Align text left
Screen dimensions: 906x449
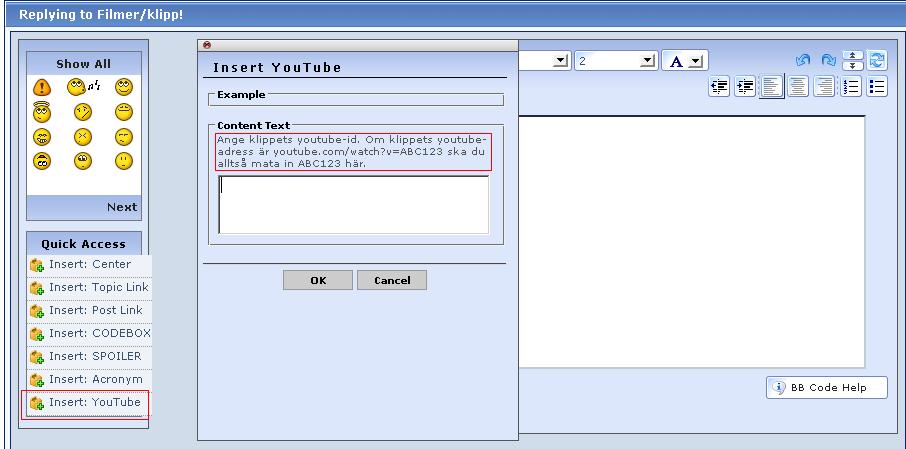click(x=771, y=87)
